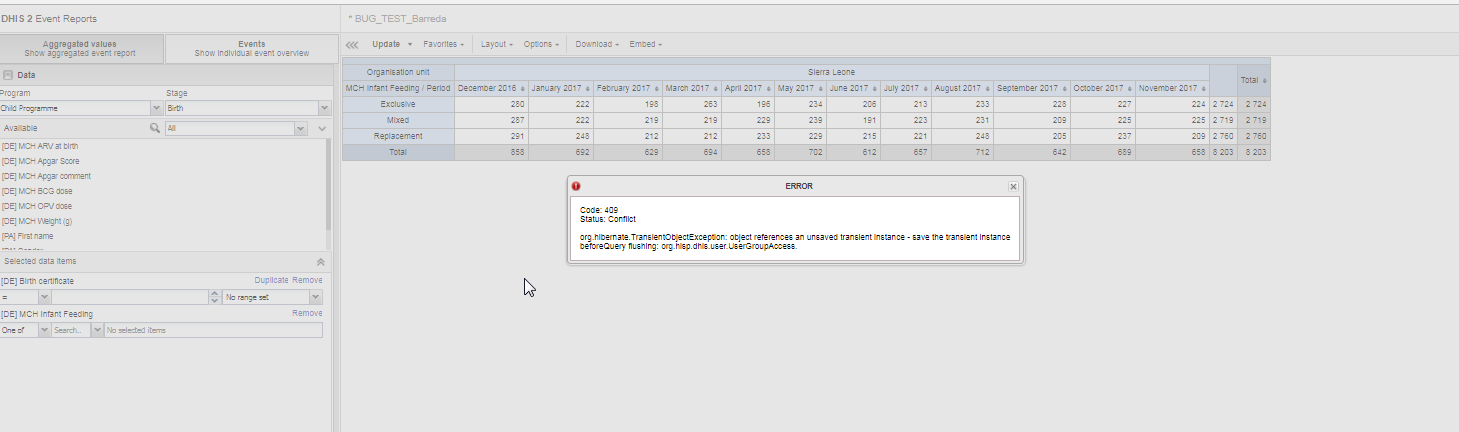Click Duplicate link for Birth certificate
This screenshot has height=432, width=1459.
(271, 281)
